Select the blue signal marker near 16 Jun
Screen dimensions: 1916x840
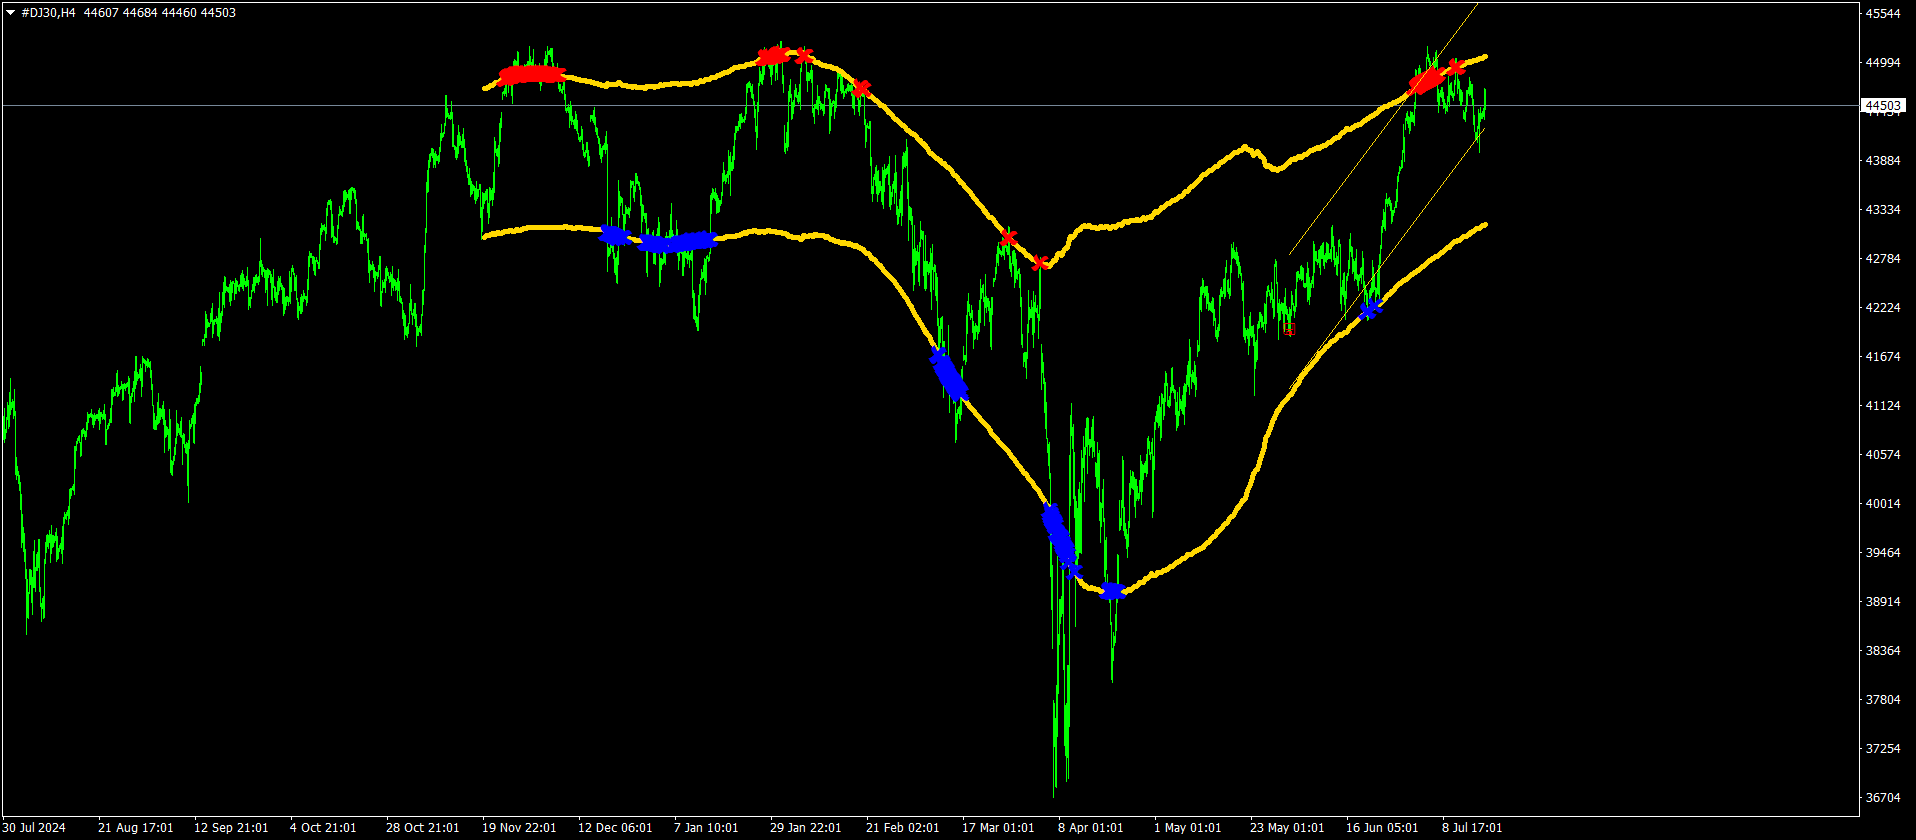tap(1370, 309)
